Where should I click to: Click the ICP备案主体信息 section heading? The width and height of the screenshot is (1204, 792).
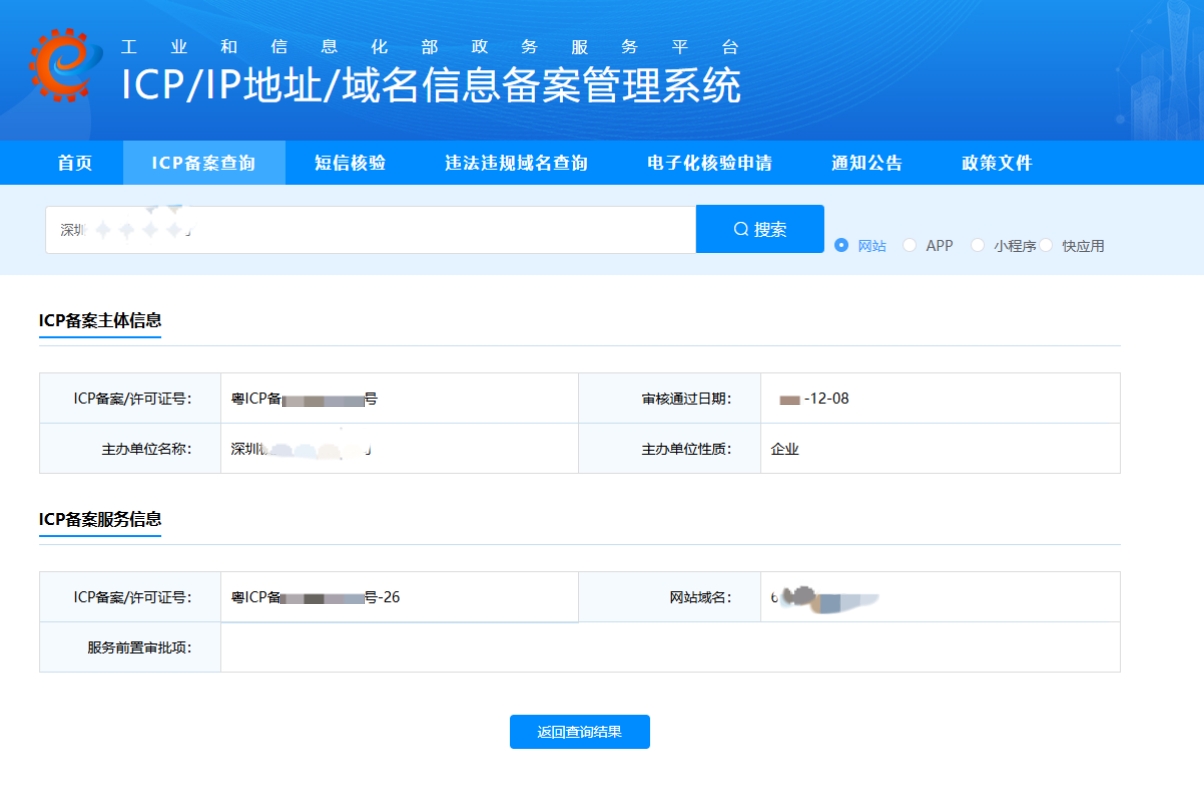100,321
